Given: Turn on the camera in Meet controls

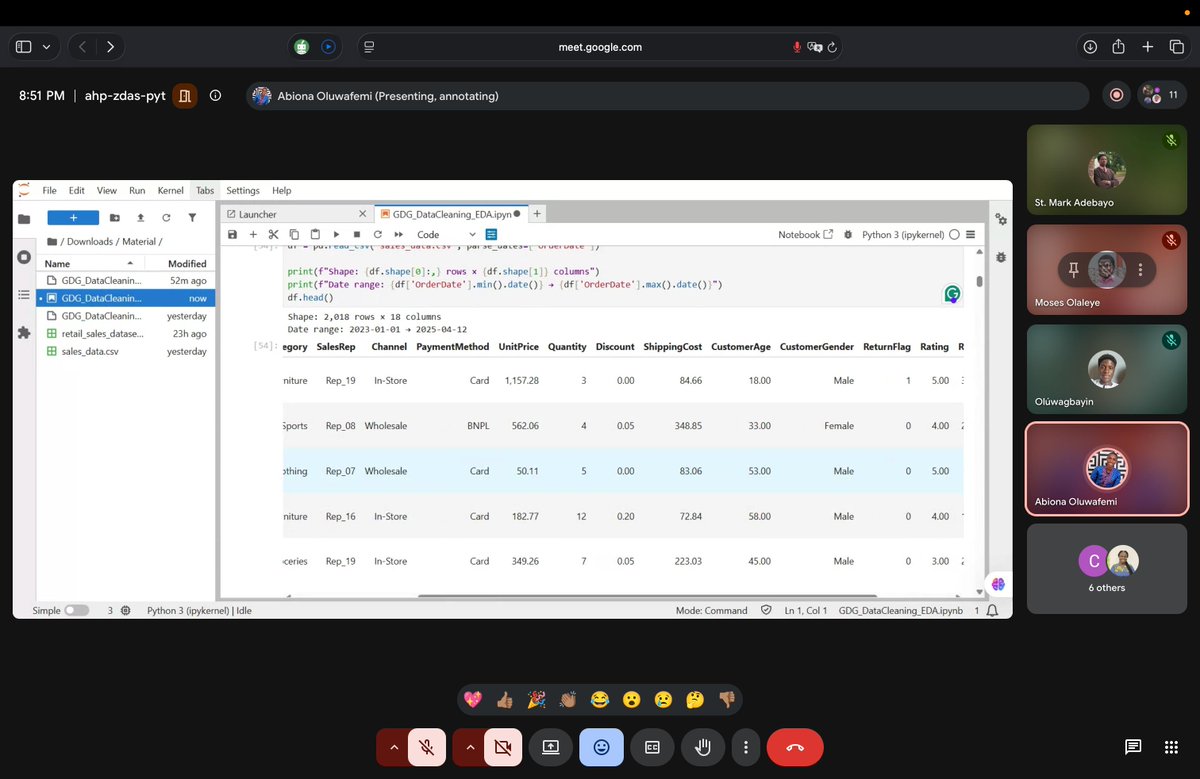Looking at the screenshot, I should [x=502, y=747].
